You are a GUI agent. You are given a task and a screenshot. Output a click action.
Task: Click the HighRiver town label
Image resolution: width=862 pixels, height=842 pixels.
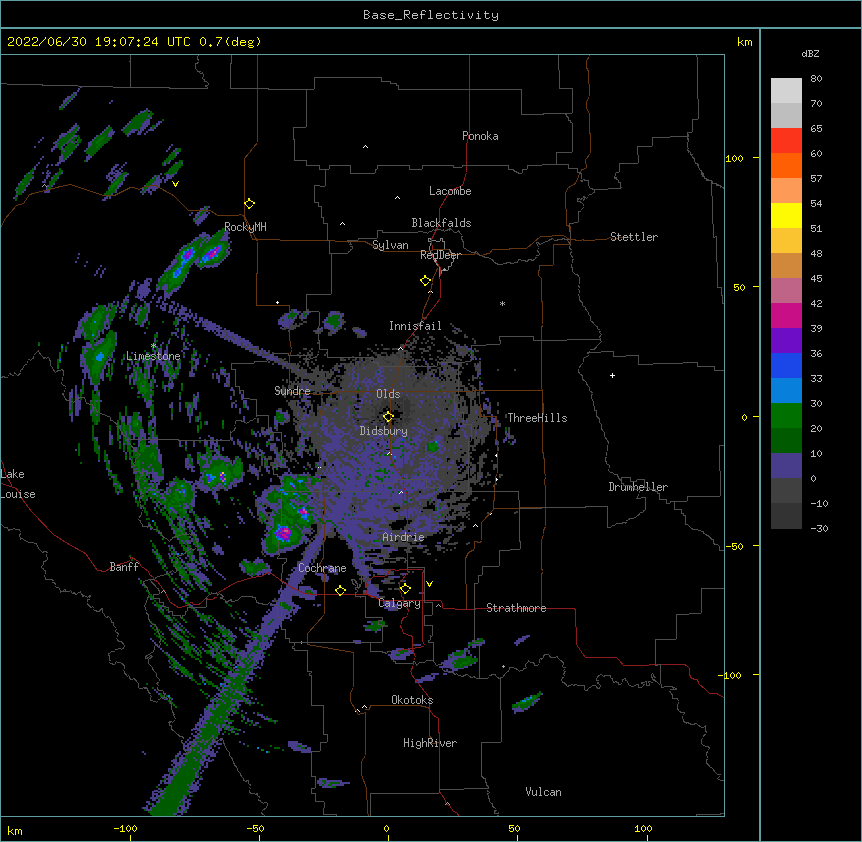pyautogui.click(x=430, y=743)
